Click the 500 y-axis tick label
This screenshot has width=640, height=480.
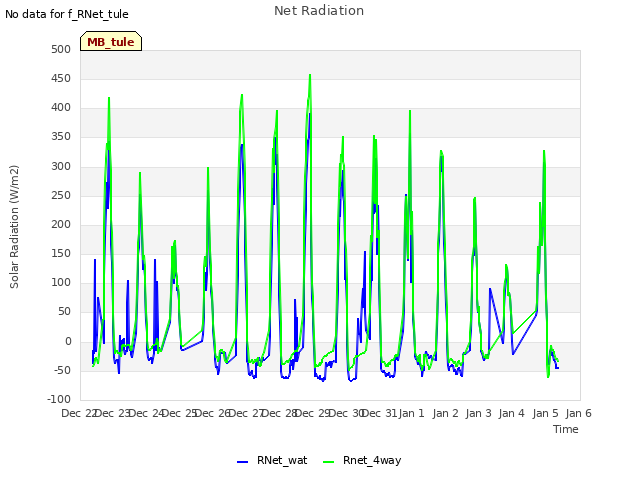(61, 49)
